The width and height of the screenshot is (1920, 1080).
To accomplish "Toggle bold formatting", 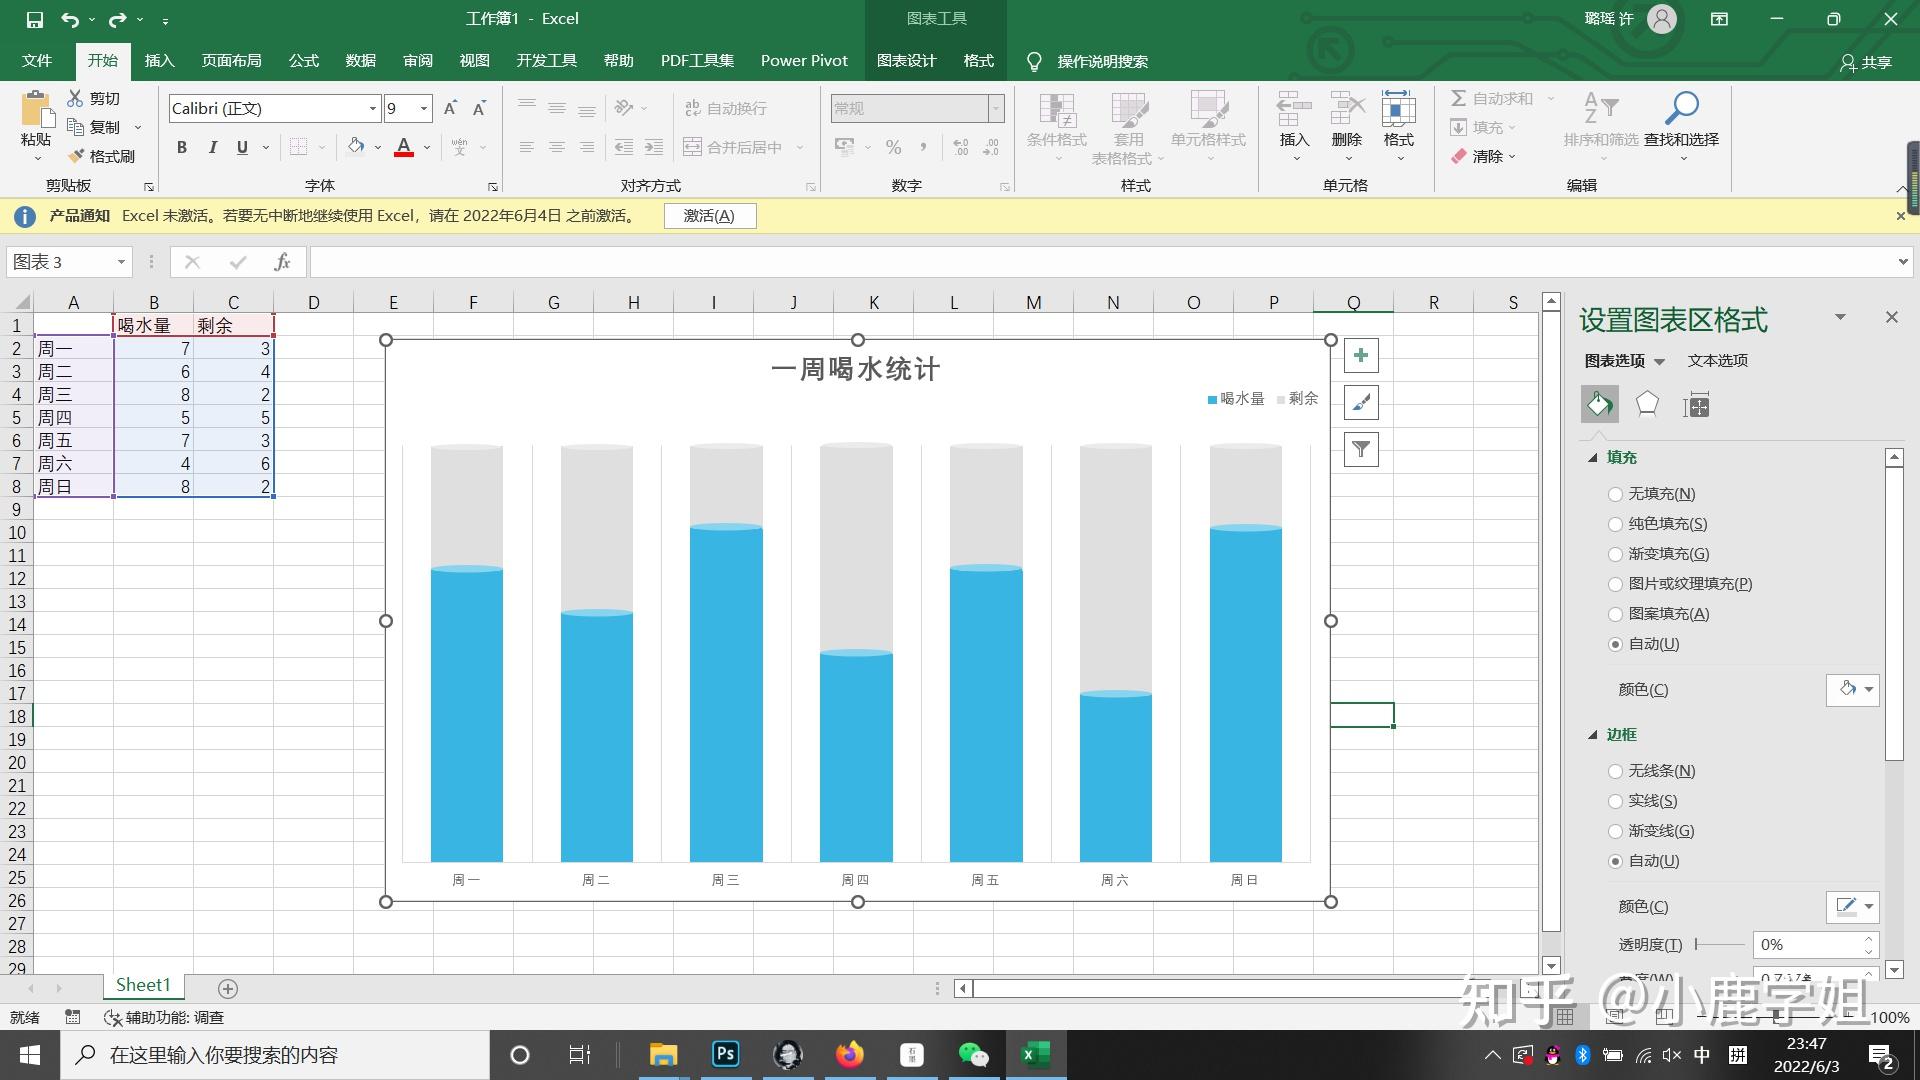I will click(x=182, y=148).
